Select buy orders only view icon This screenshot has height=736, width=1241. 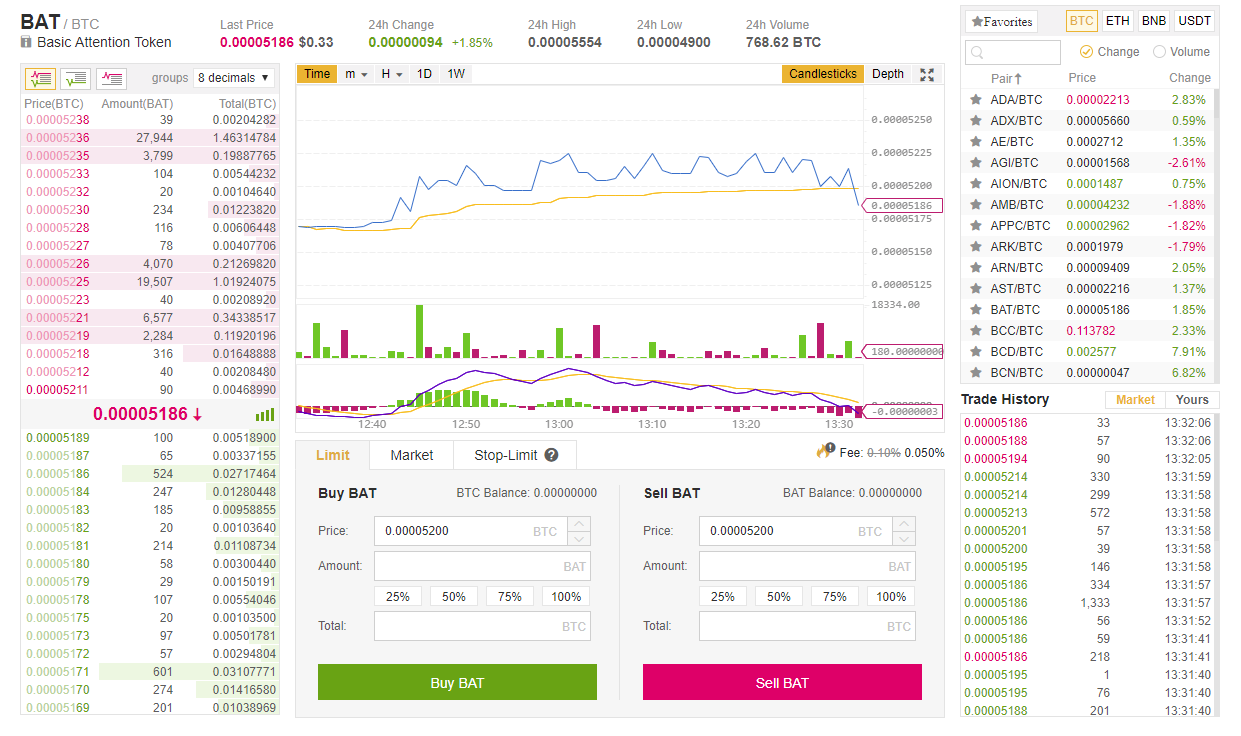click(75, 78)
